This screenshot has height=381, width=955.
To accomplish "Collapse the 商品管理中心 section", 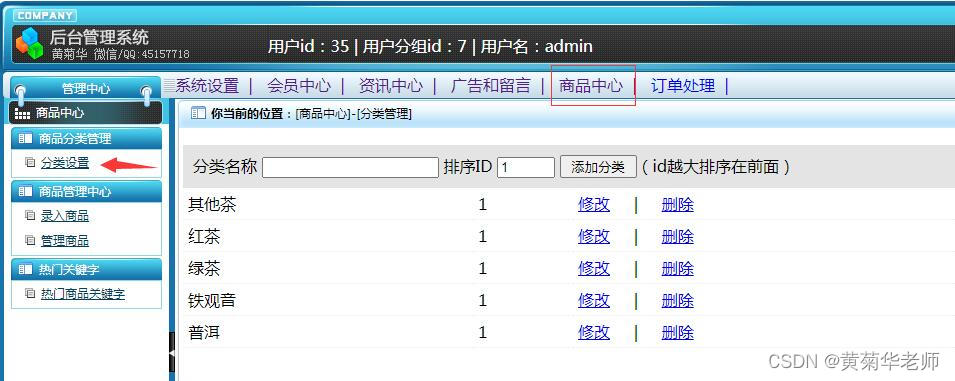I will (86, 192).
